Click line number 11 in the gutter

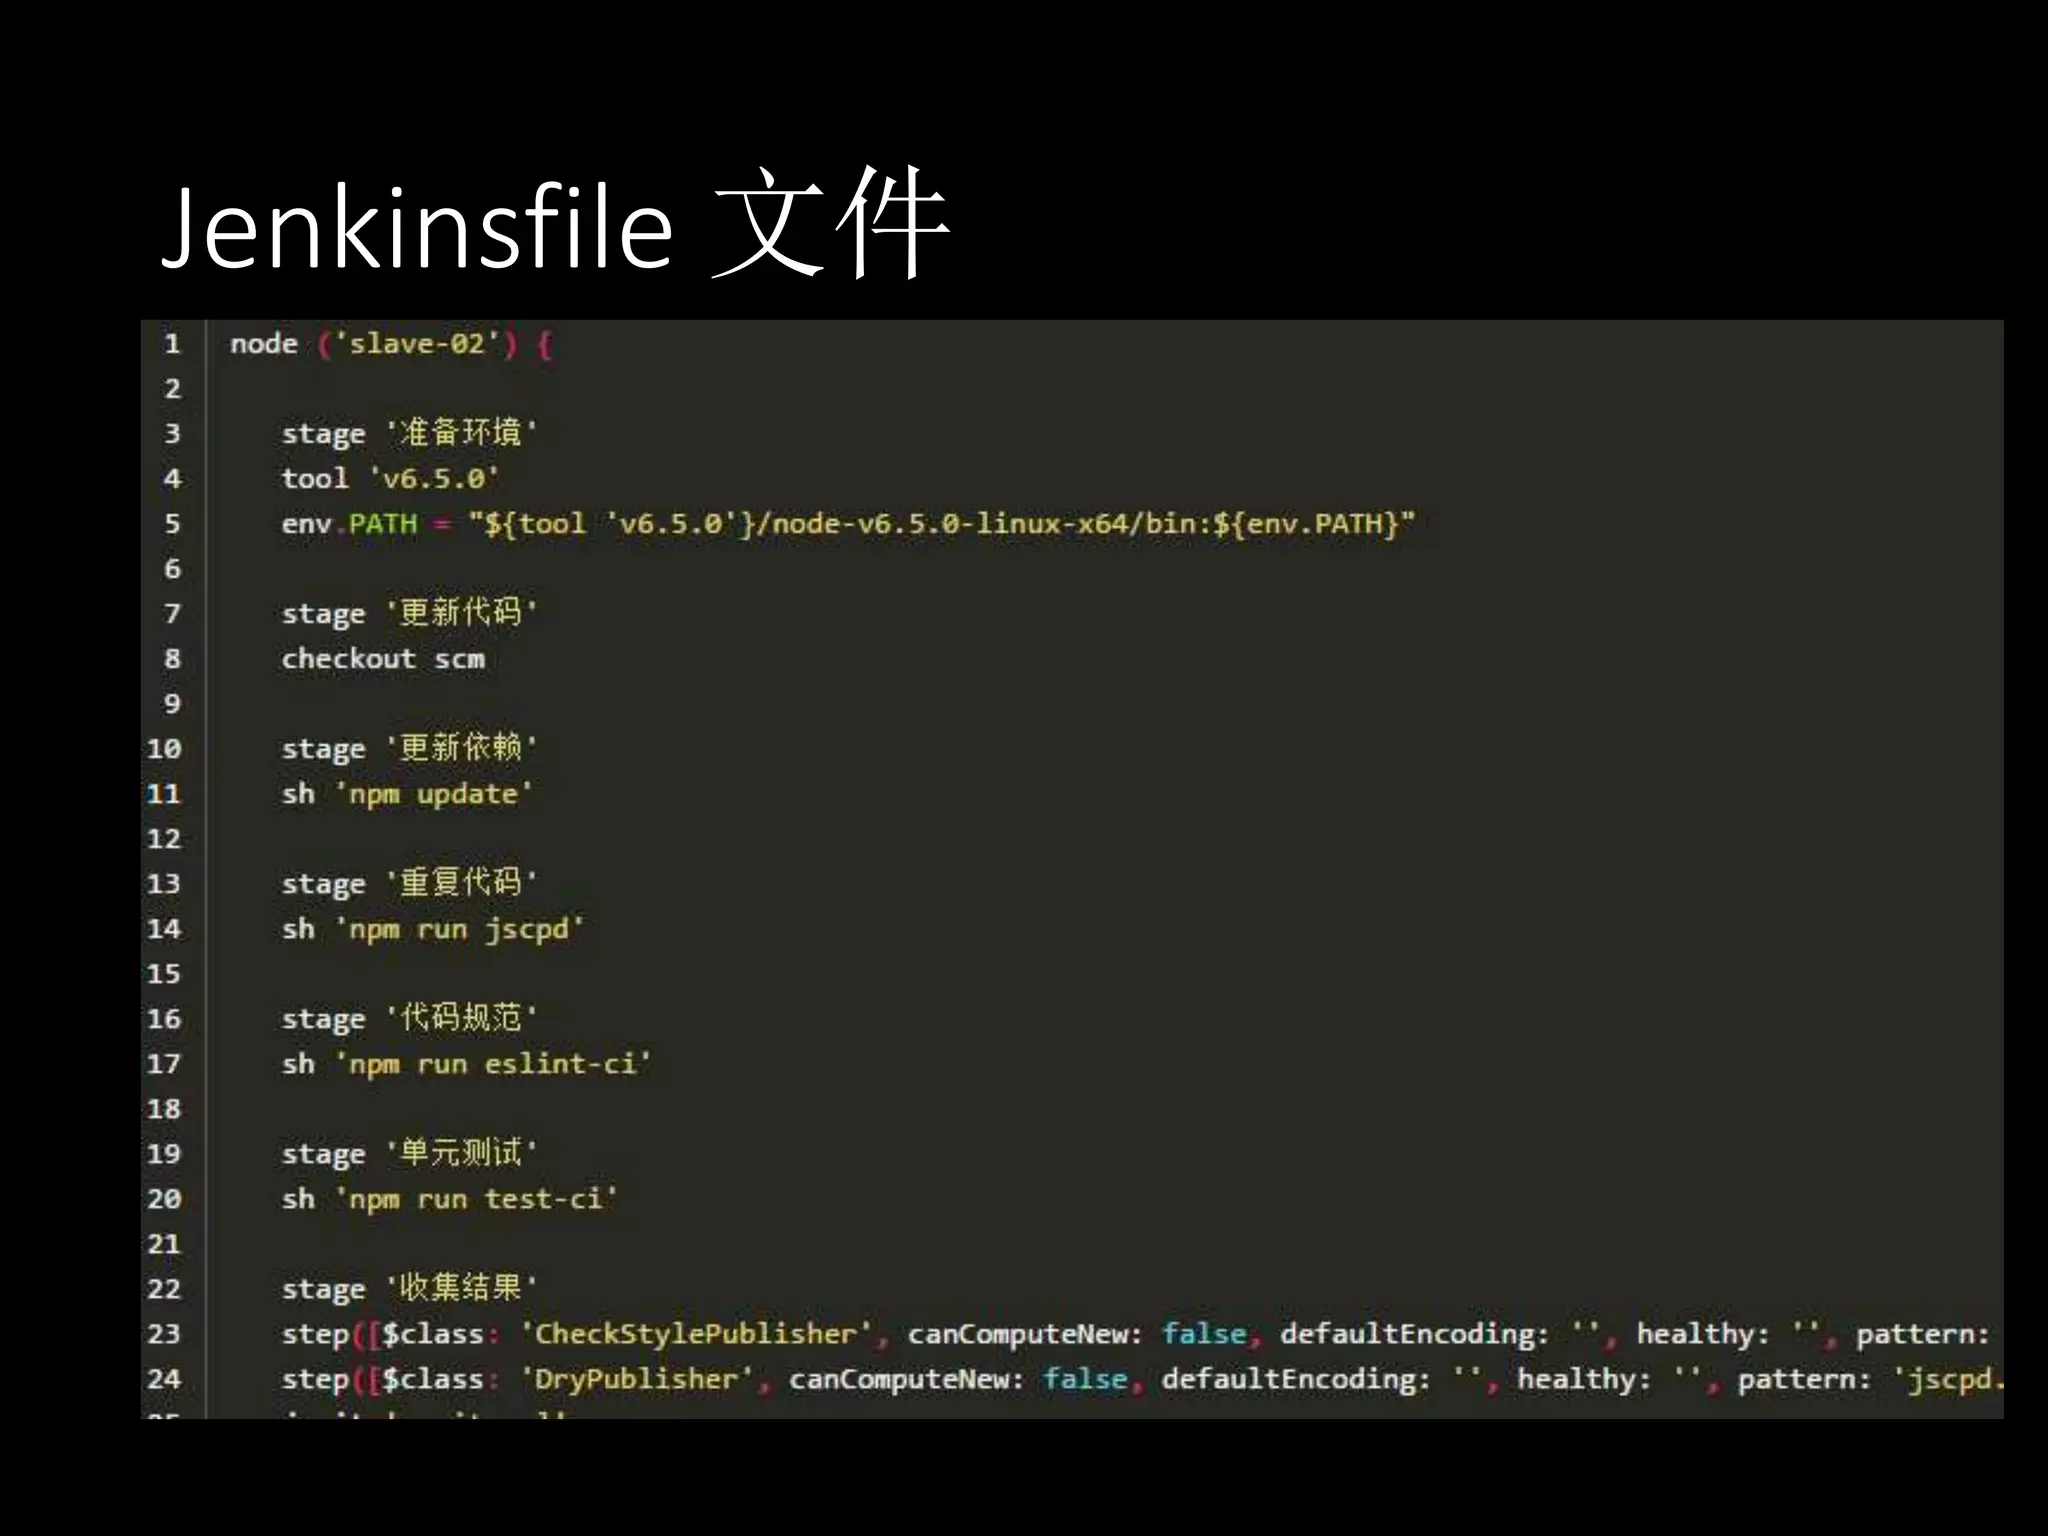(164, 794)
